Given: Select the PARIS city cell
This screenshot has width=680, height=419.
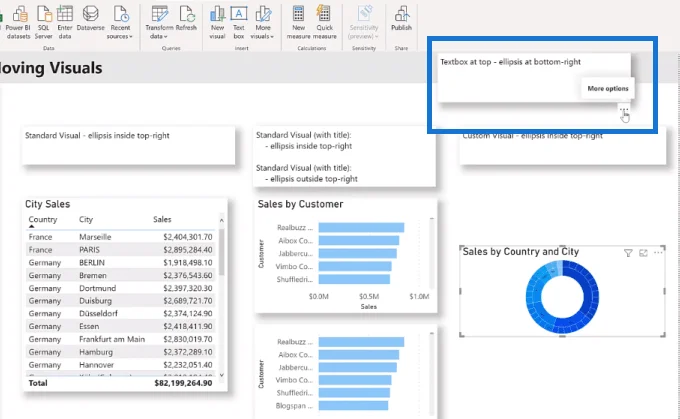Looking at the screenshot, I should 89,250.
